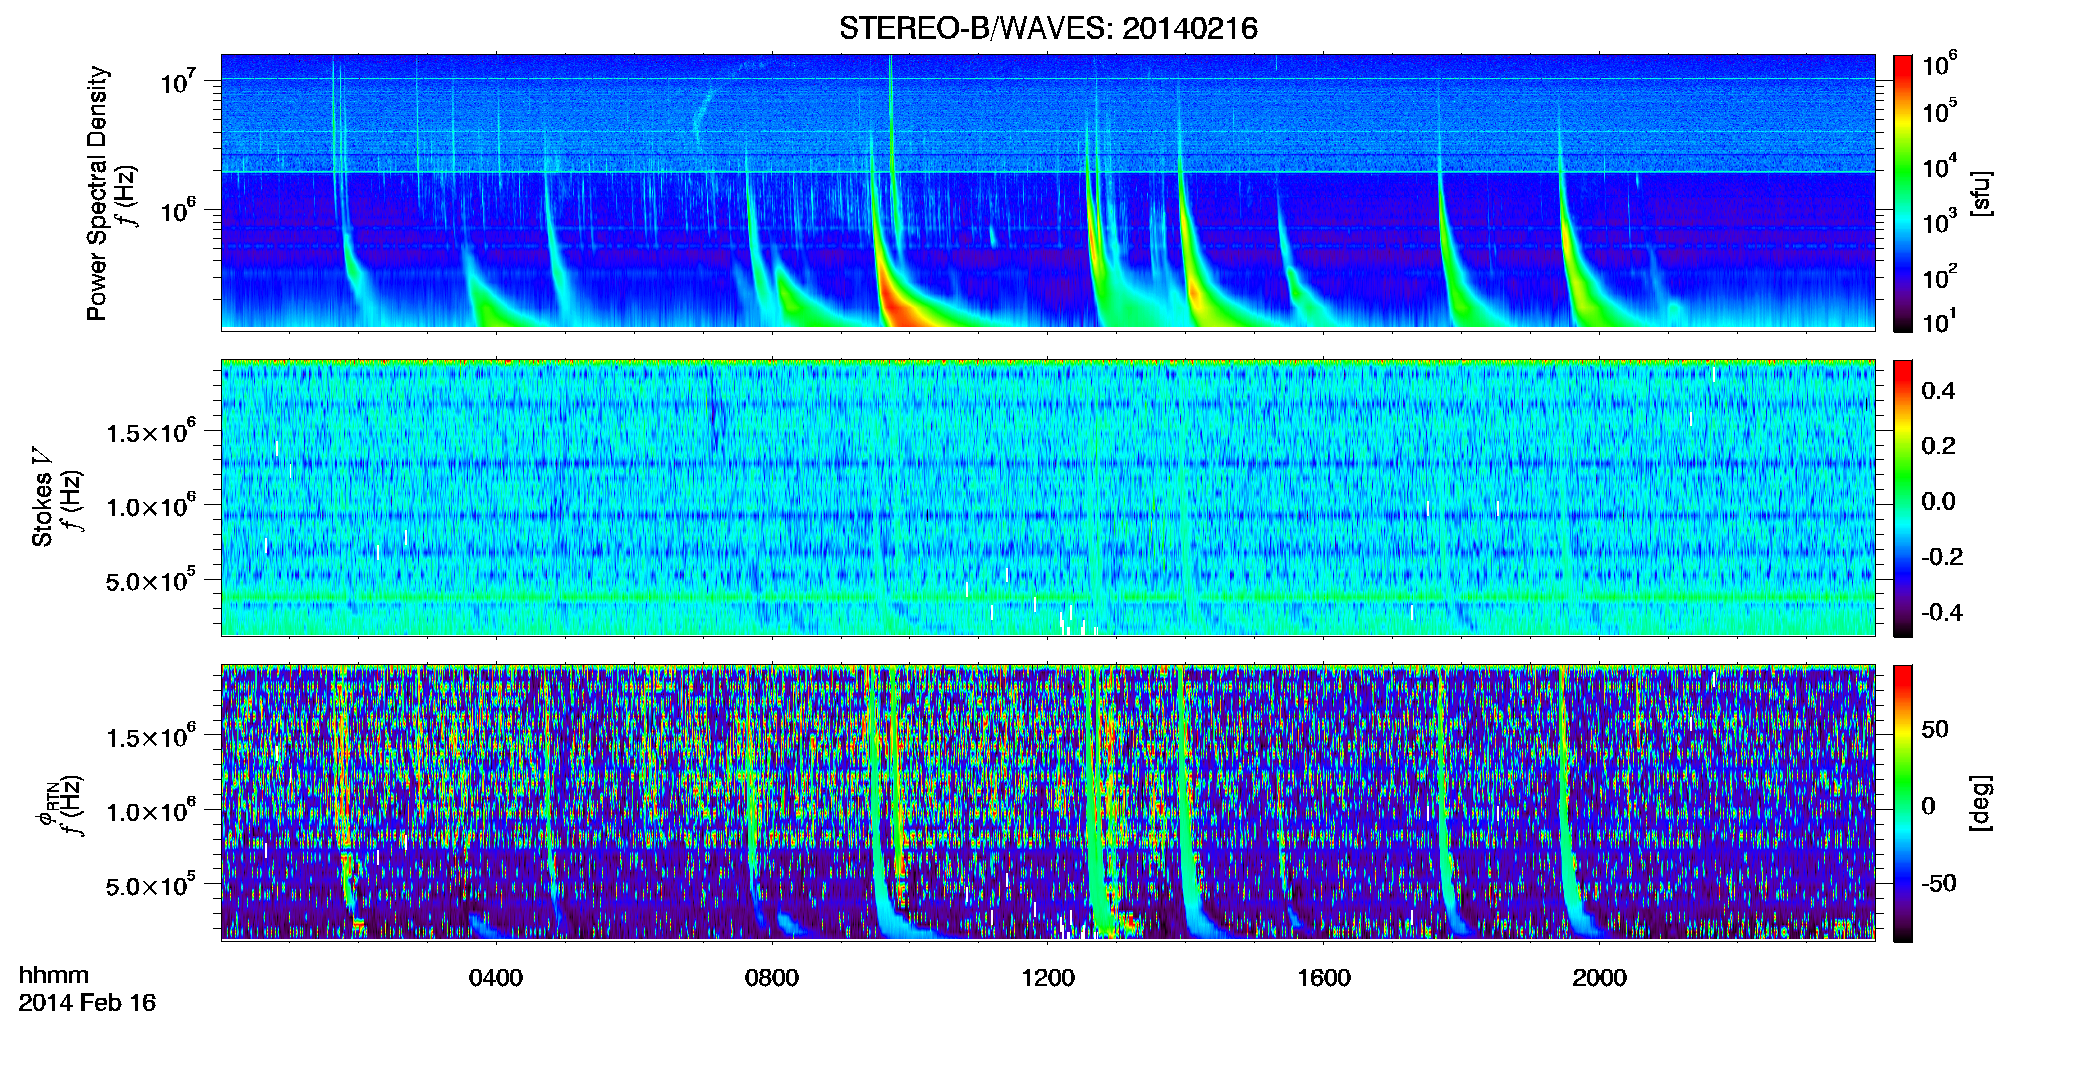Click the Stokes V spectrogram panel

coord(1048,497)
